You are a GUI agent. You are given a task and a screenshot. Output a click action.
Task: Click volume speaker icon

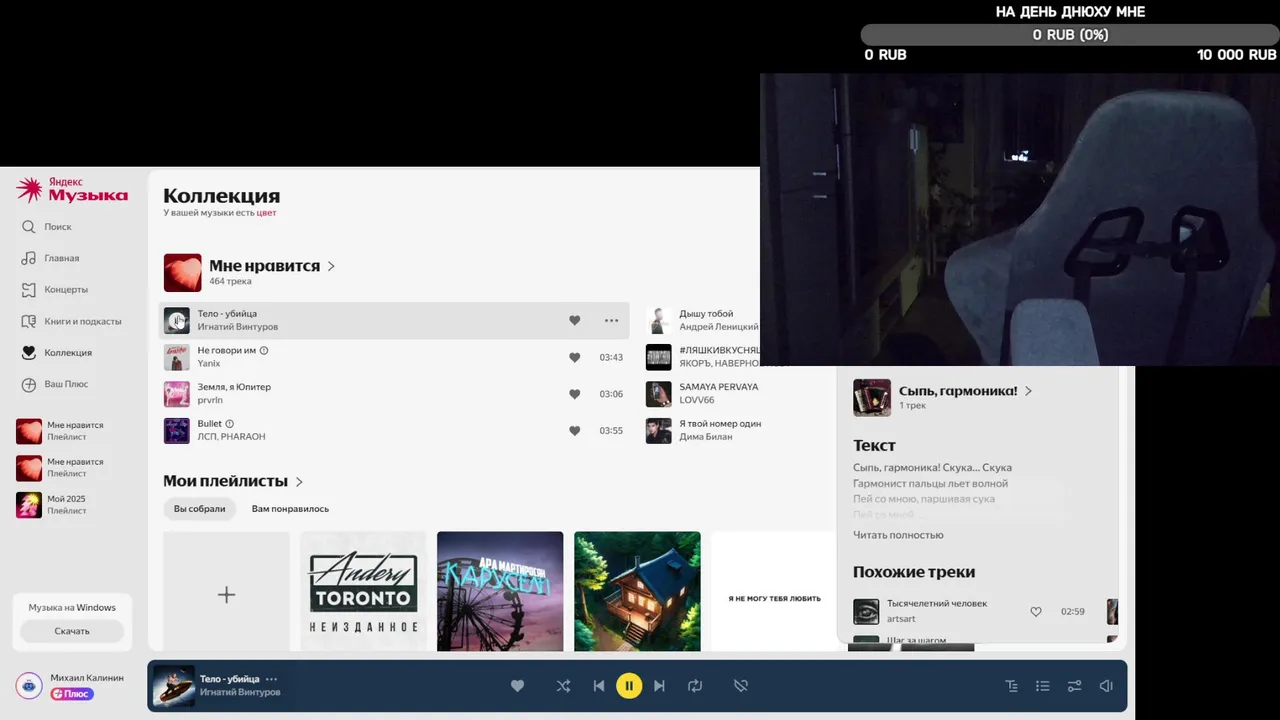pos(1106,686)
